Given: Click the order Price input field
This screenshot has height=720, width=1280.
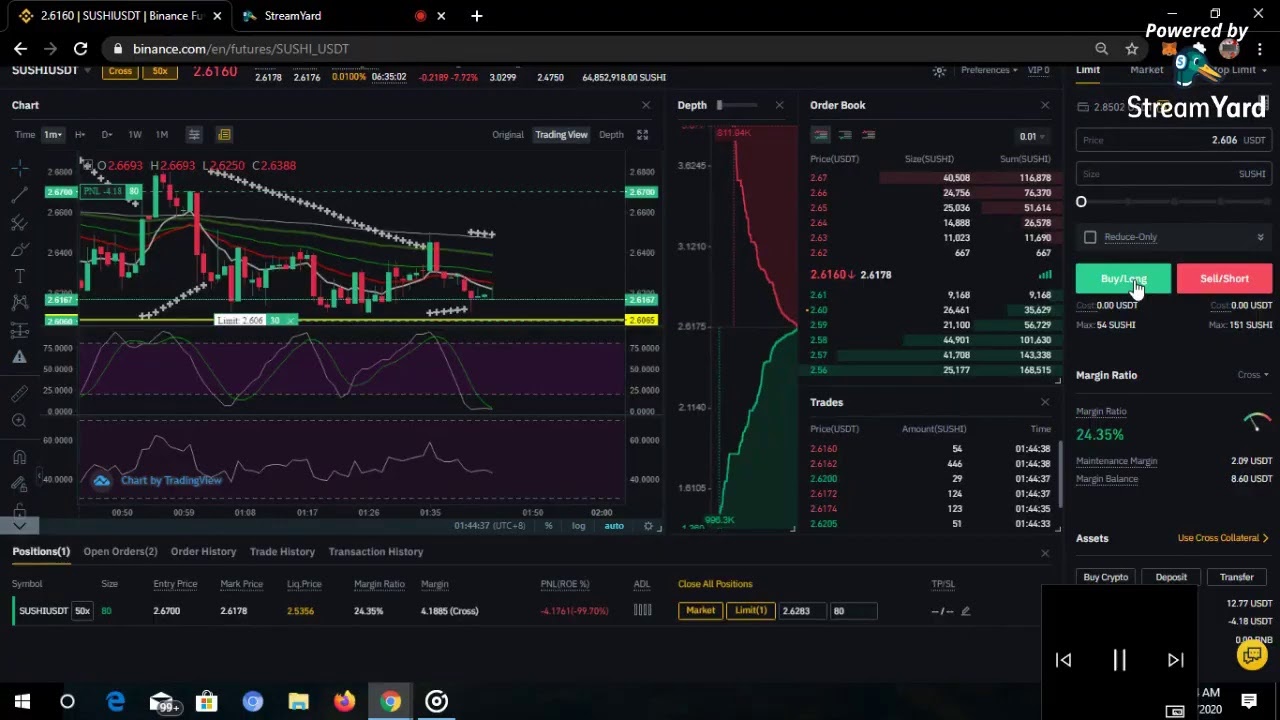Looking at the screenshot, I should (1174, 141).
